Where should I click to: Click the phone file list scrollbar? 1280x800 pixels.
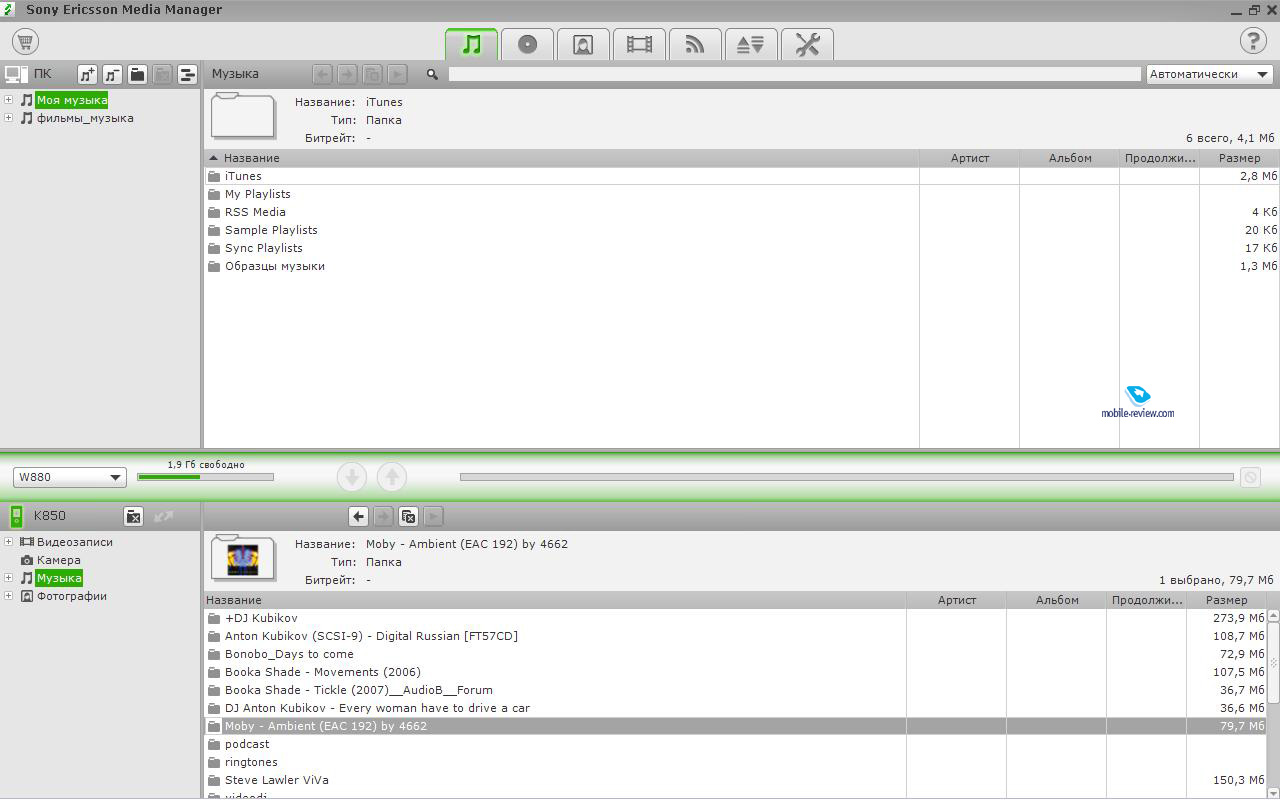(1273, 662)
